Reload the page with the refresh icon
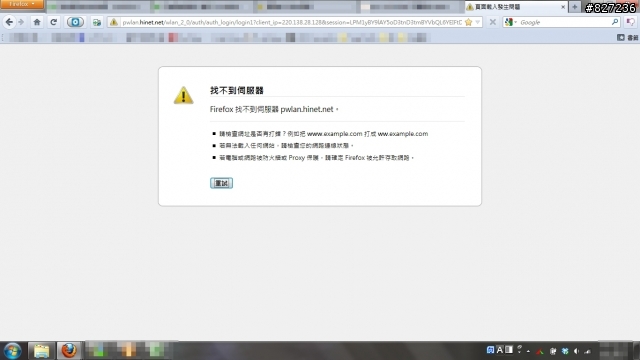 tap(53, 22)
